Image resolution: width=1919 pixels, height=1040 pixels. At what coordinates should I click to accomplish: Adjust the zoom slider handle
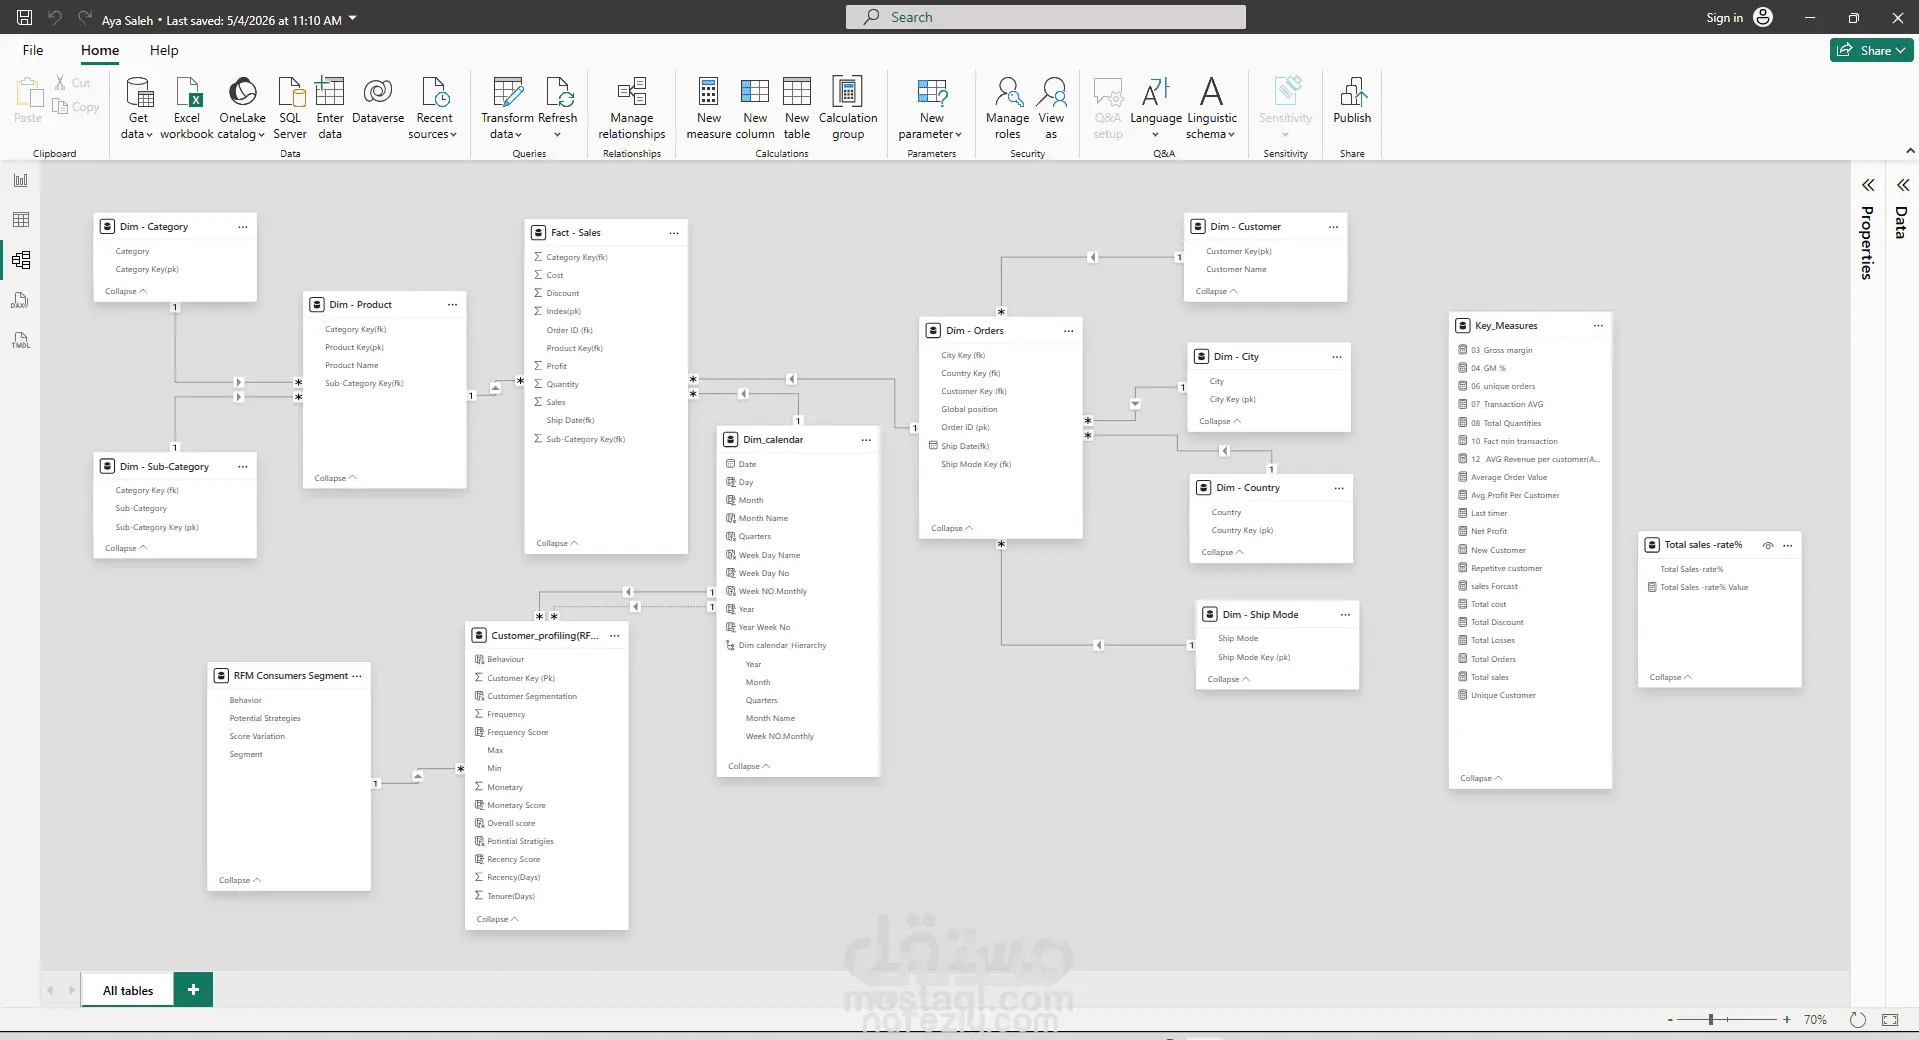tap(1711, 1020)
